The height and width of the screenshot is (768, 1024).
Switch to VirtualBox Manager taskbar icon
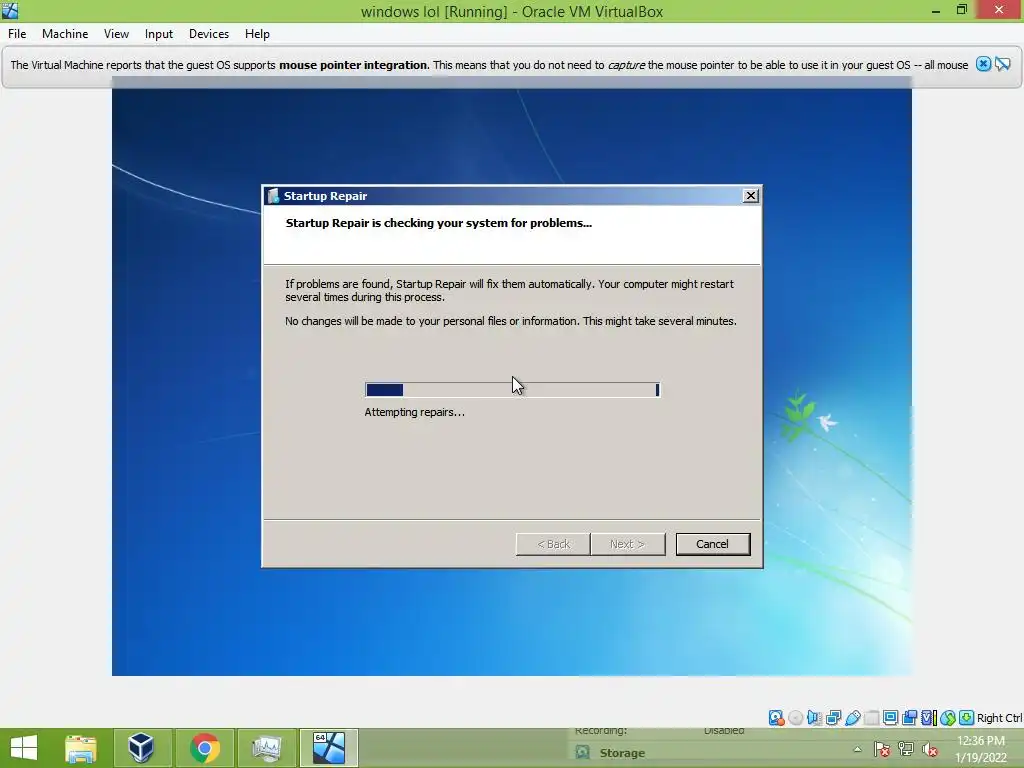[x=141, y=748]
